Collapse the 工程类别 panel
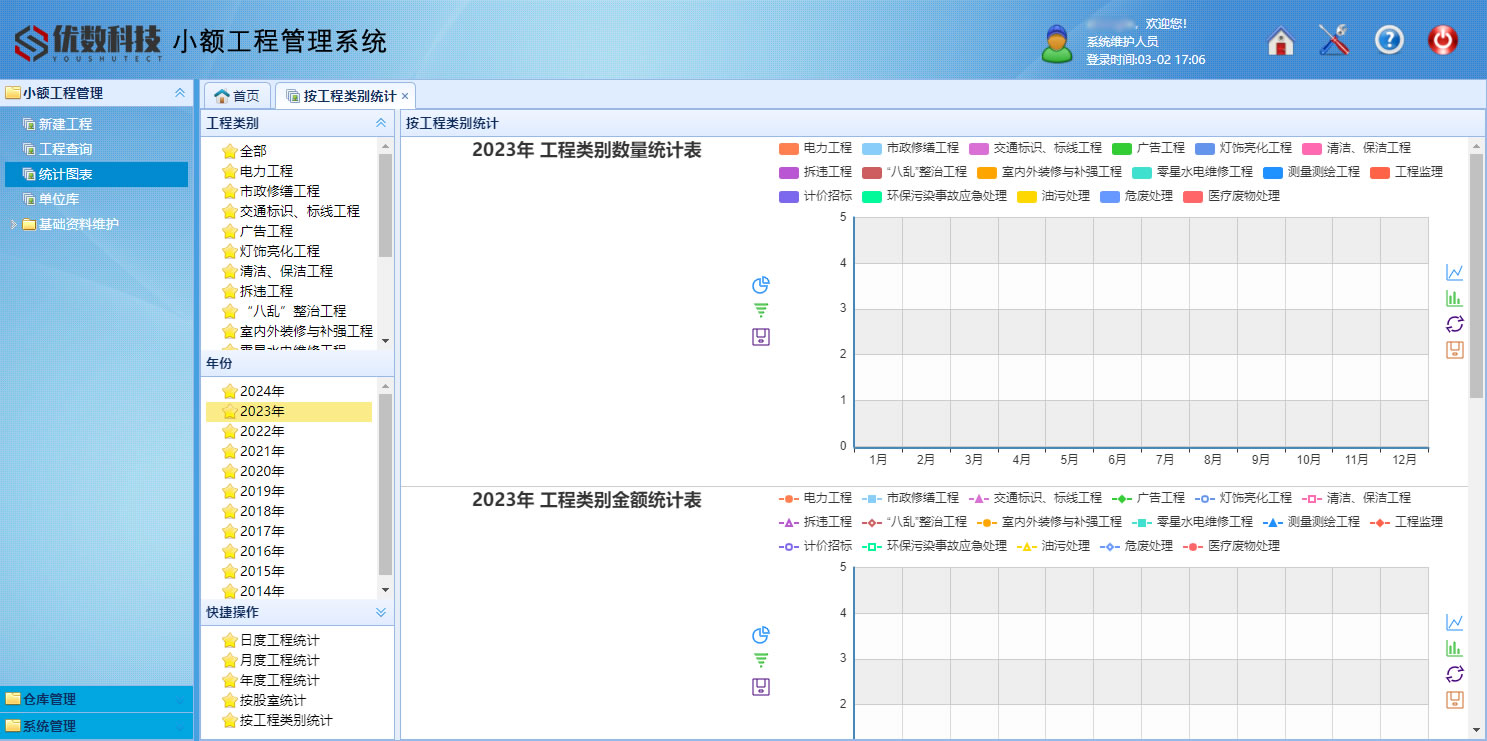1487x741 pixels. pos(381,123)
